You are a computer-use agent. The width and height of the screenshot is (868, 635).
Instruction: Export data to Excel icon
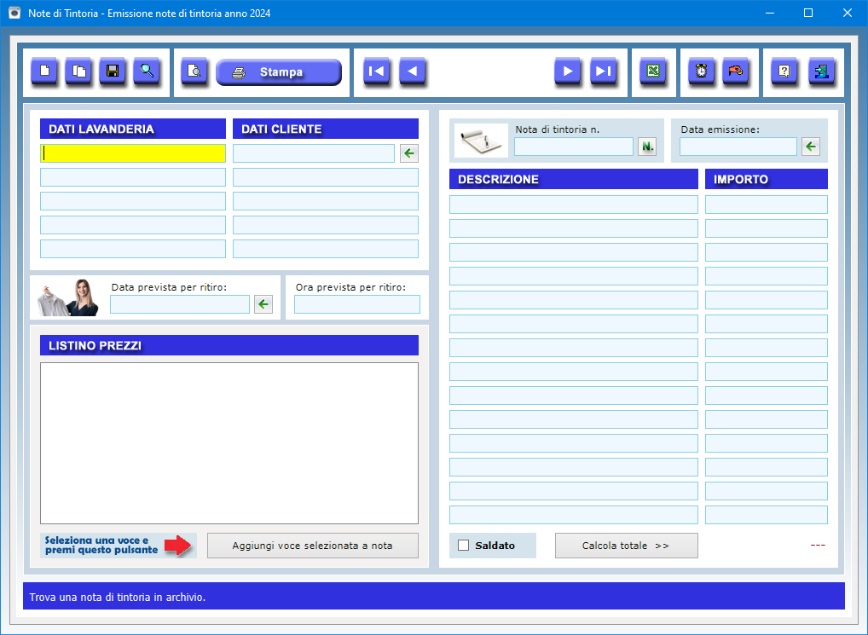pyautogui.click(x=653, y=71)
